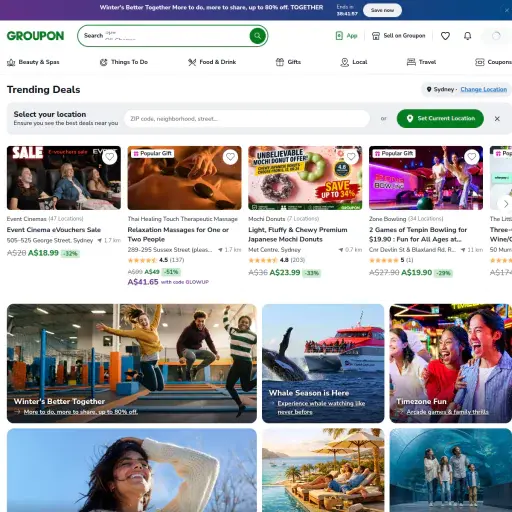The width and height of the screenshot is (512, 512).
Task: Open 2 Games of Tenpin Bowling title
Action: pos(418,234)
